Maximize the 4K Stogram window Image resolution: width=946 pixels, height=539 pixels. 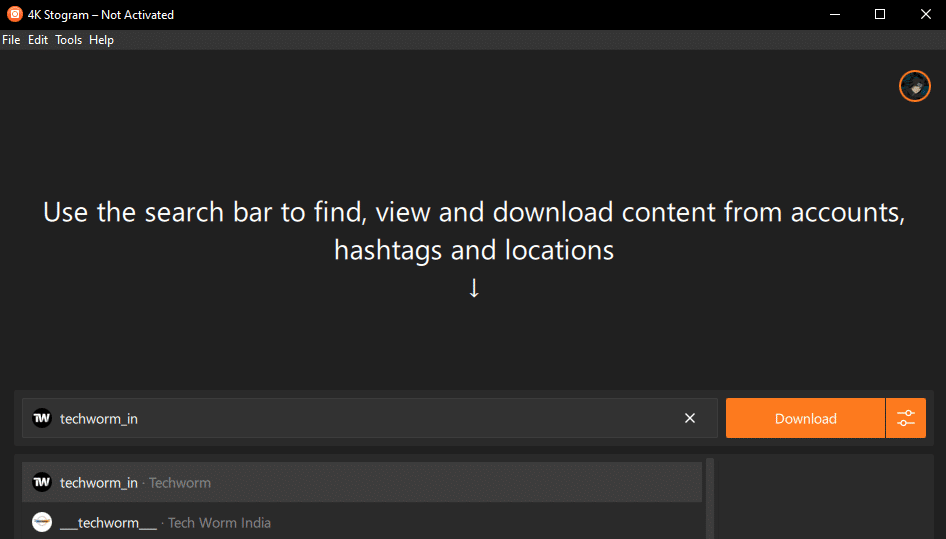[x=880, y=14]
